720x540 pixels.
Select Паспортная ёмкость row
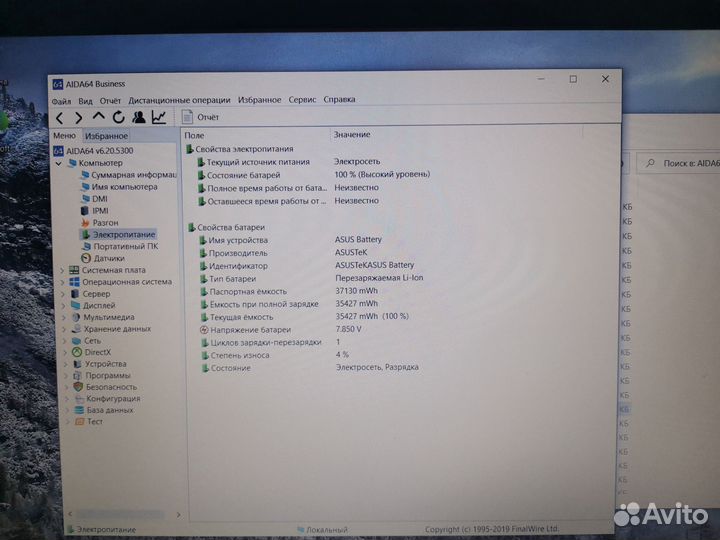(314, 291)
